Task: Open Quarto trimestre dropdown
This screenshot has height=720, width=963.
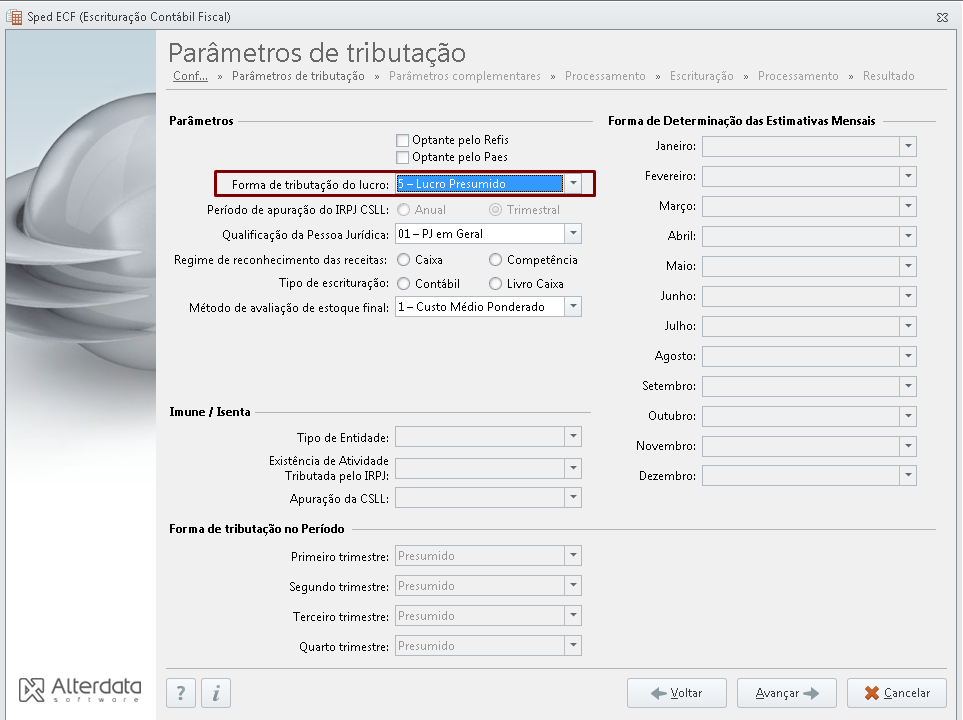Action: pos(573,646)
